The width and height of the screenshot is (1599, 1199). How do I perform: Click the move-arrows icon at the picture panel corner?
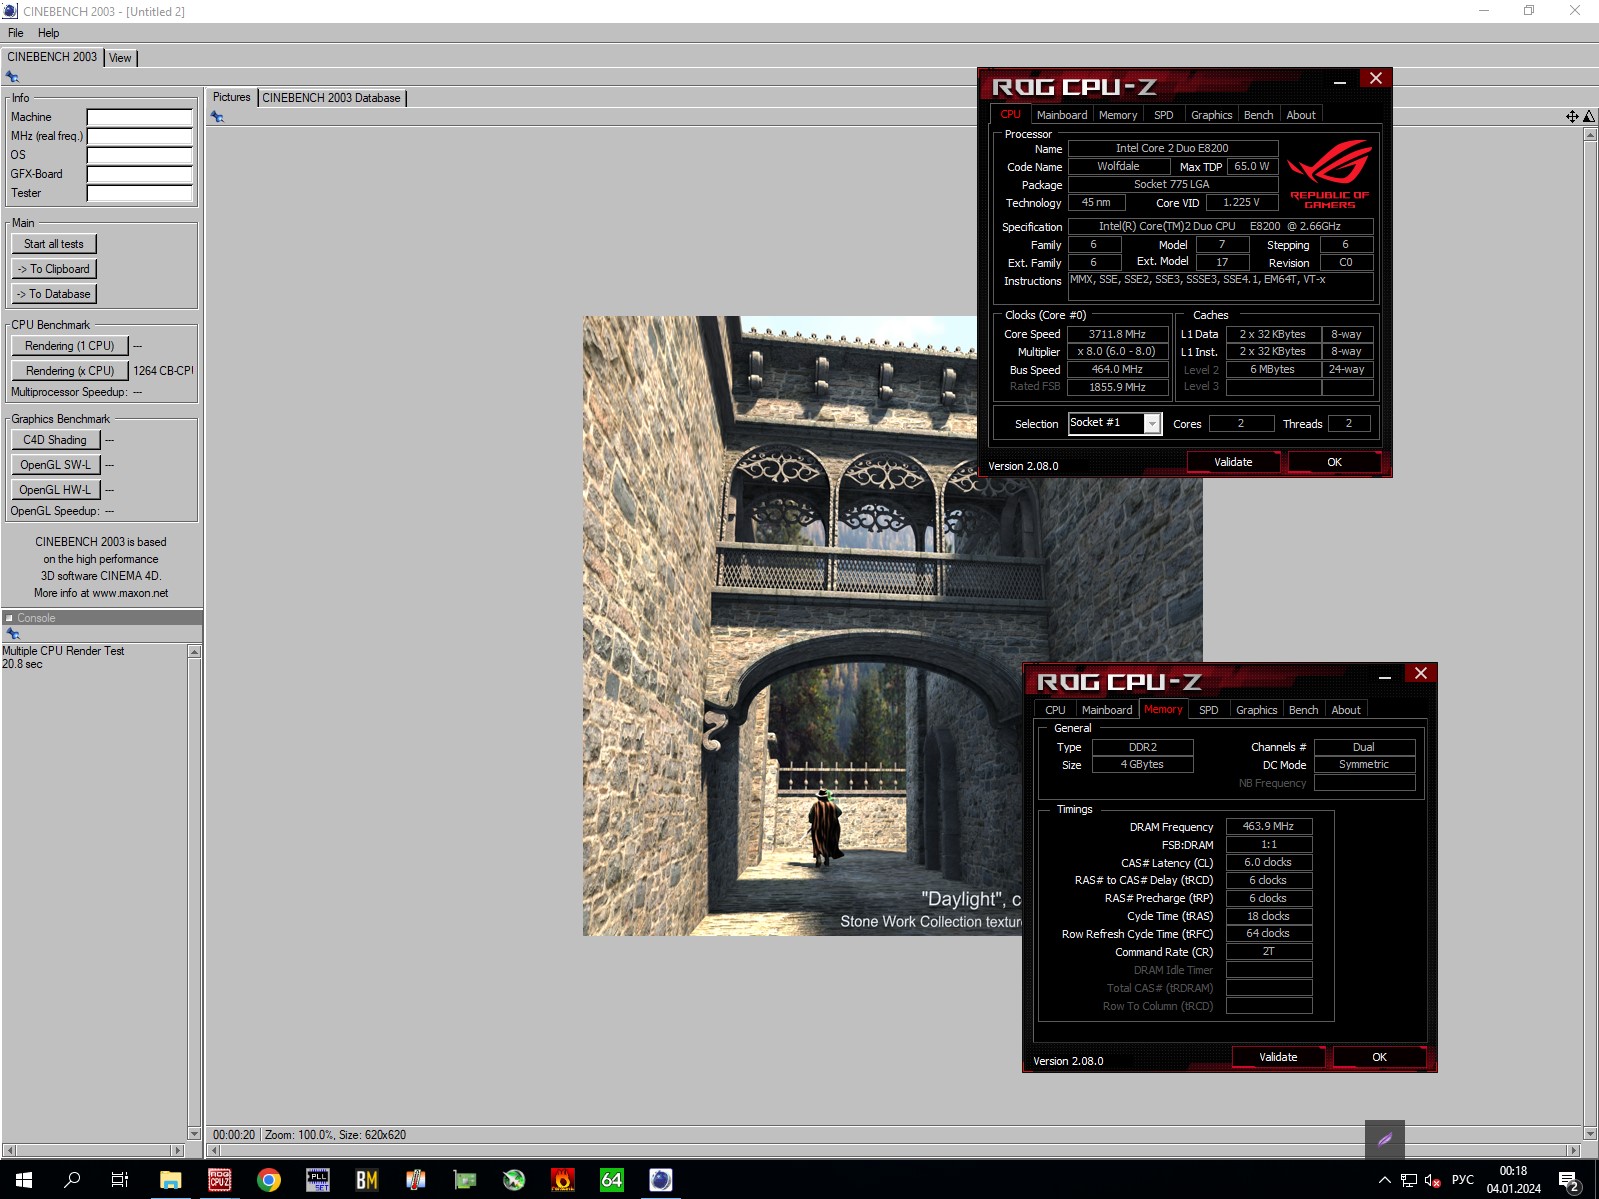click(x=1572, y=117)
